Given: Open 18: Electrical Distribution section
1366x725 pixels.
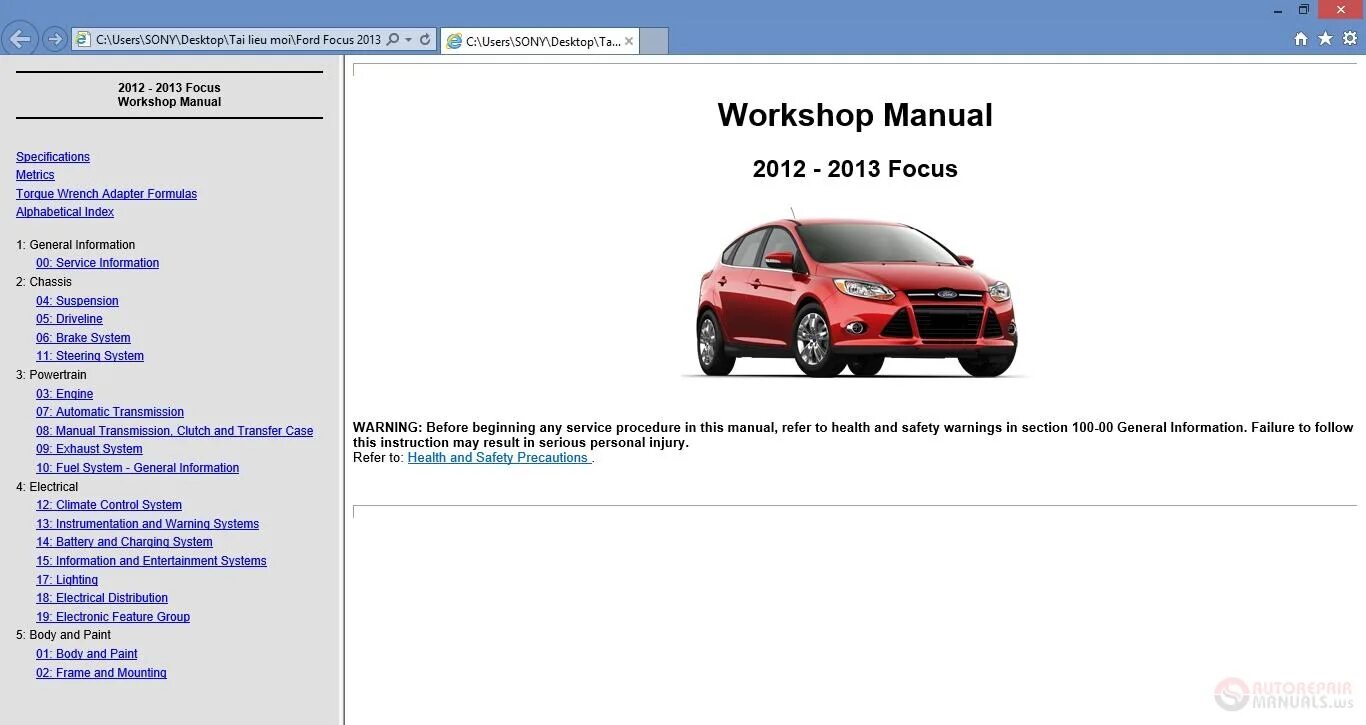Looking at the screenshot, I should pyautogui.click(x=102, y=598).
